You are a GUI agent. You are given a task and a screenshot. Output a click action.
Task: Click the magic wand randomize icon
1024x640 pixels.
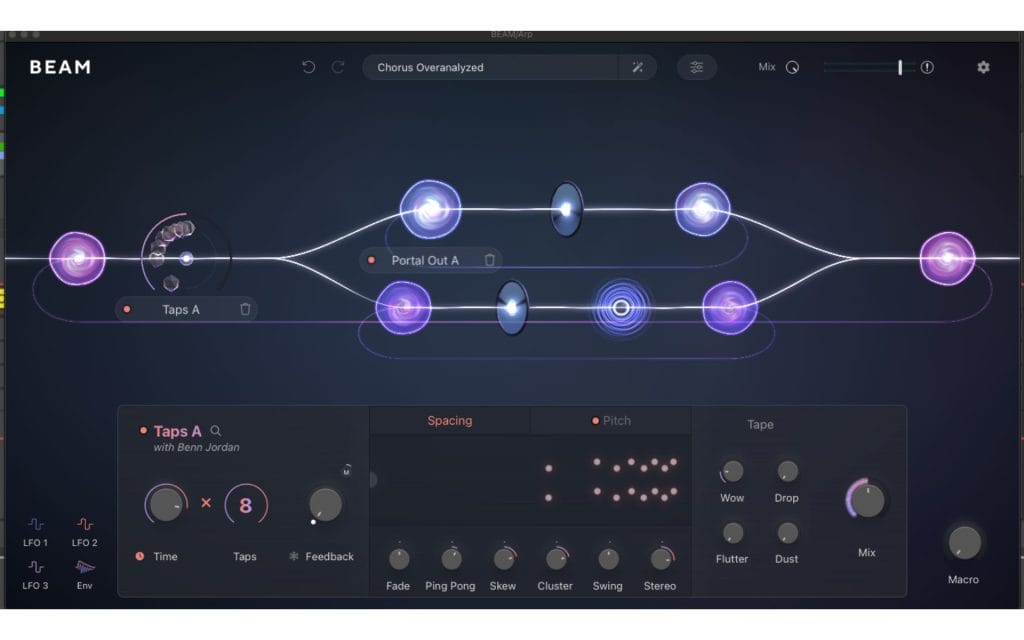click(x=637, y=67)
